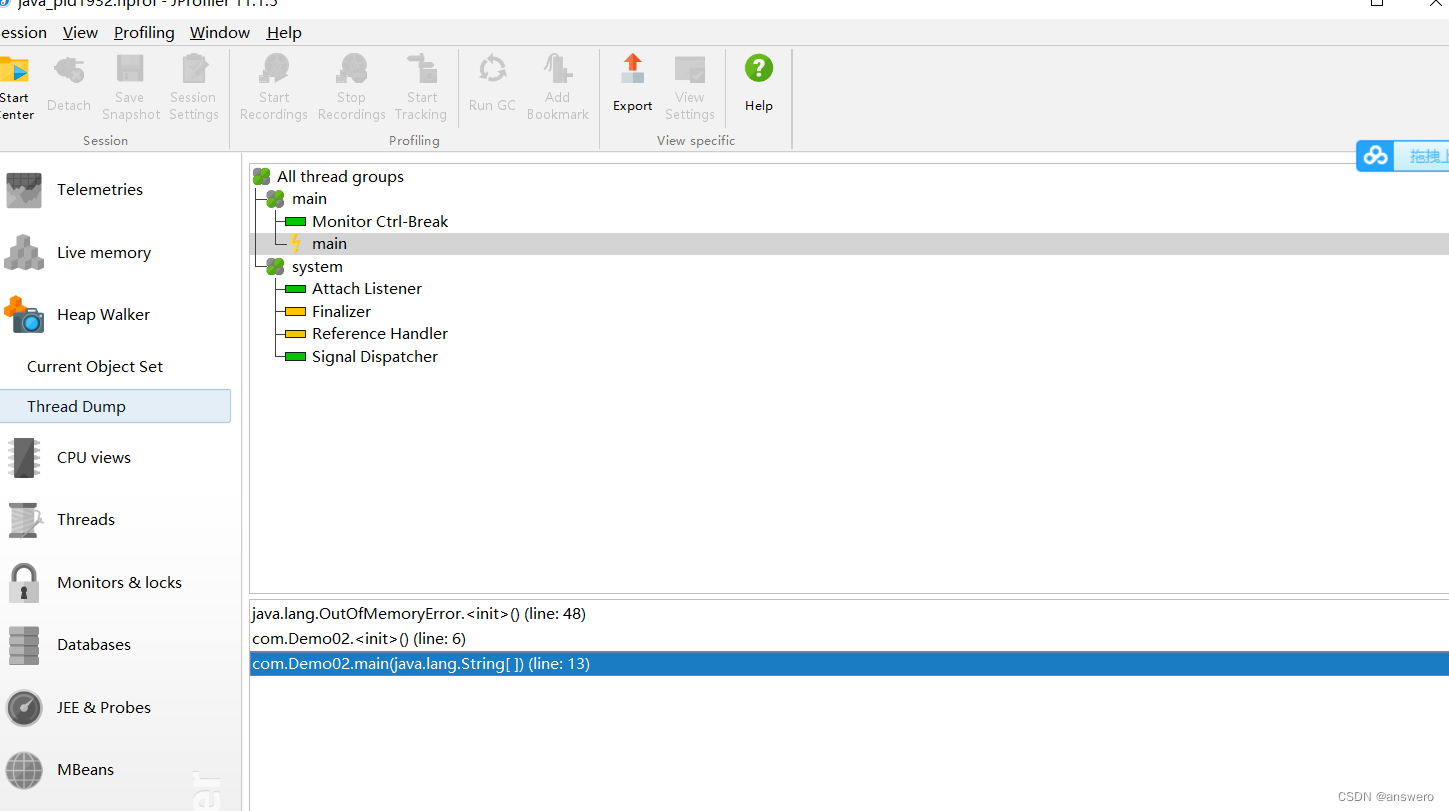
Task: Open the Window menu
Action: pos(220,33)
